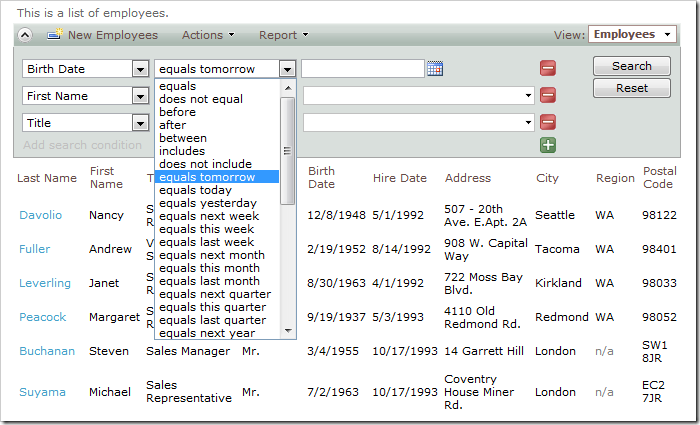This screenshot has height=425, width=700.
Task: Click the Reset button
Action: [x=632, y=88]
